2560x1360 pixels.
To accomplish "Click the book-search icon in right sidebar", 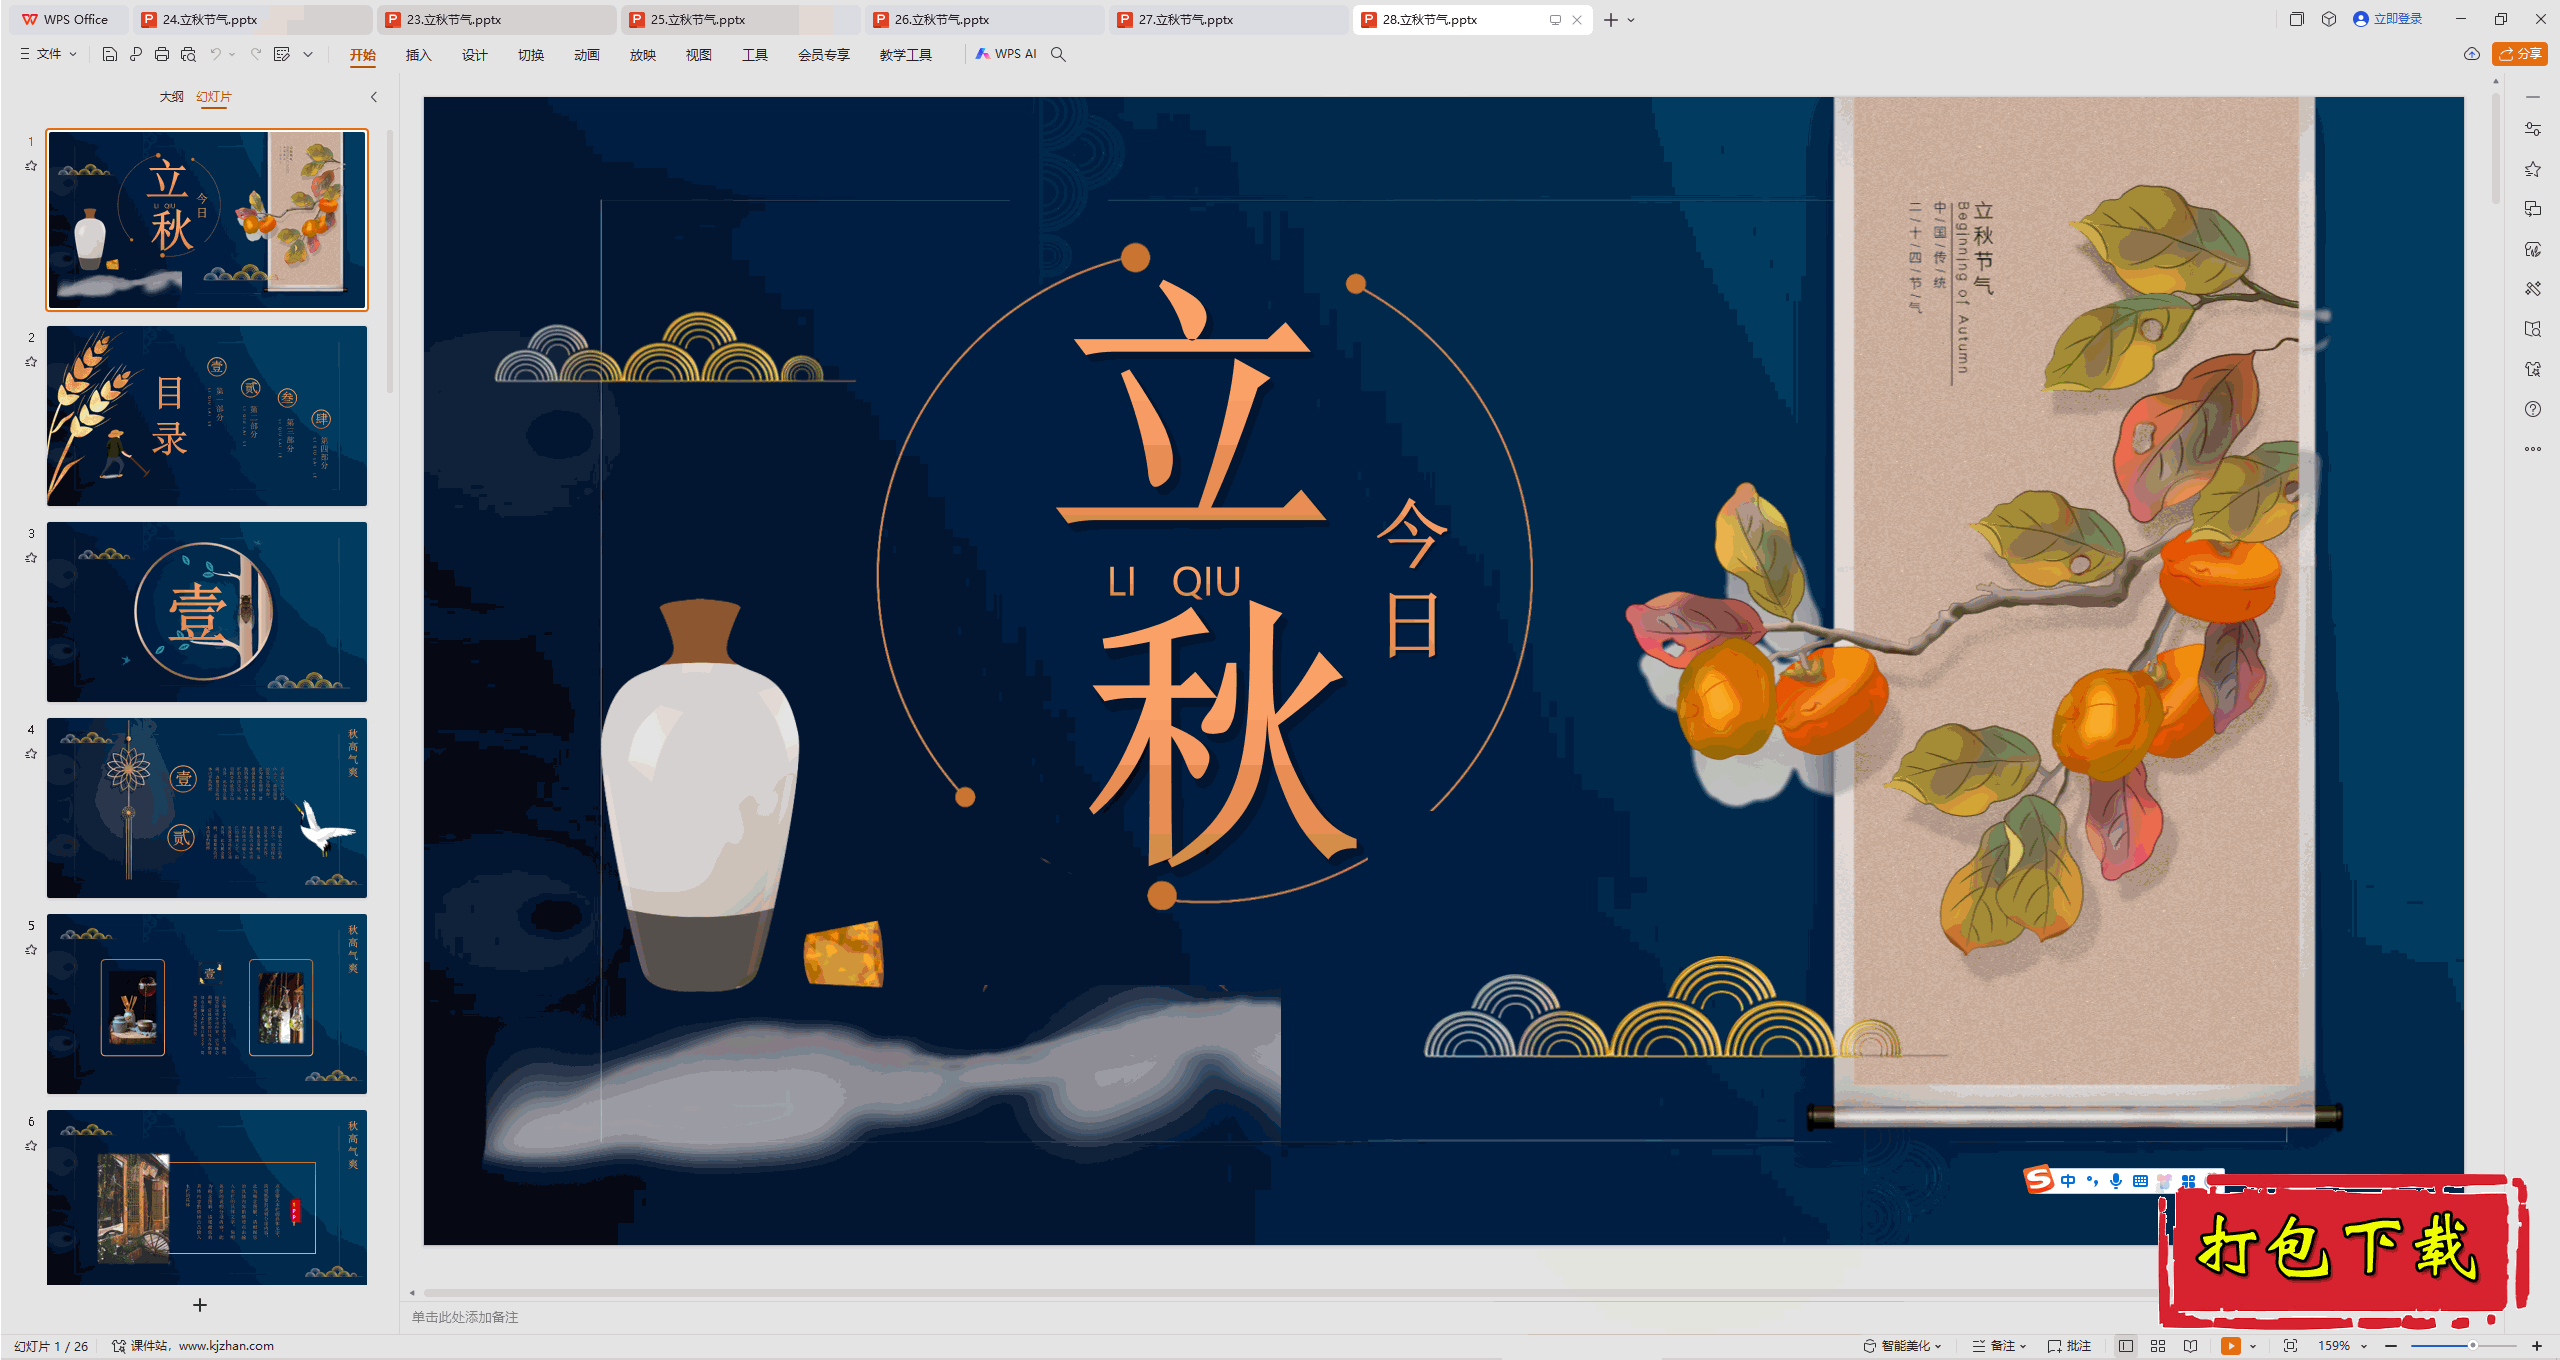I will [x=2533, y=329].
